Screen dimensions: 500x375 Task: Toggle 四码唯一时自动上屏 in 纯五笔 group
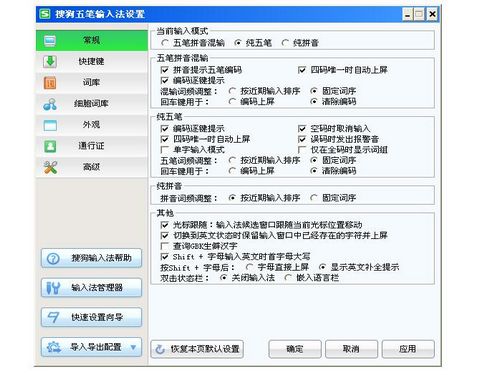point(164,139)
